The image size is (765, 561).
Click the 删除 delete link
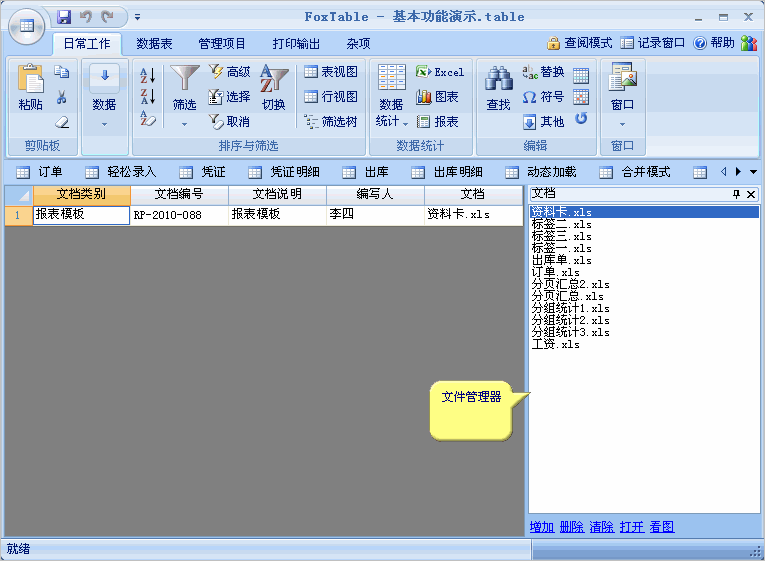pyautogui.click(x=572, y=527)
